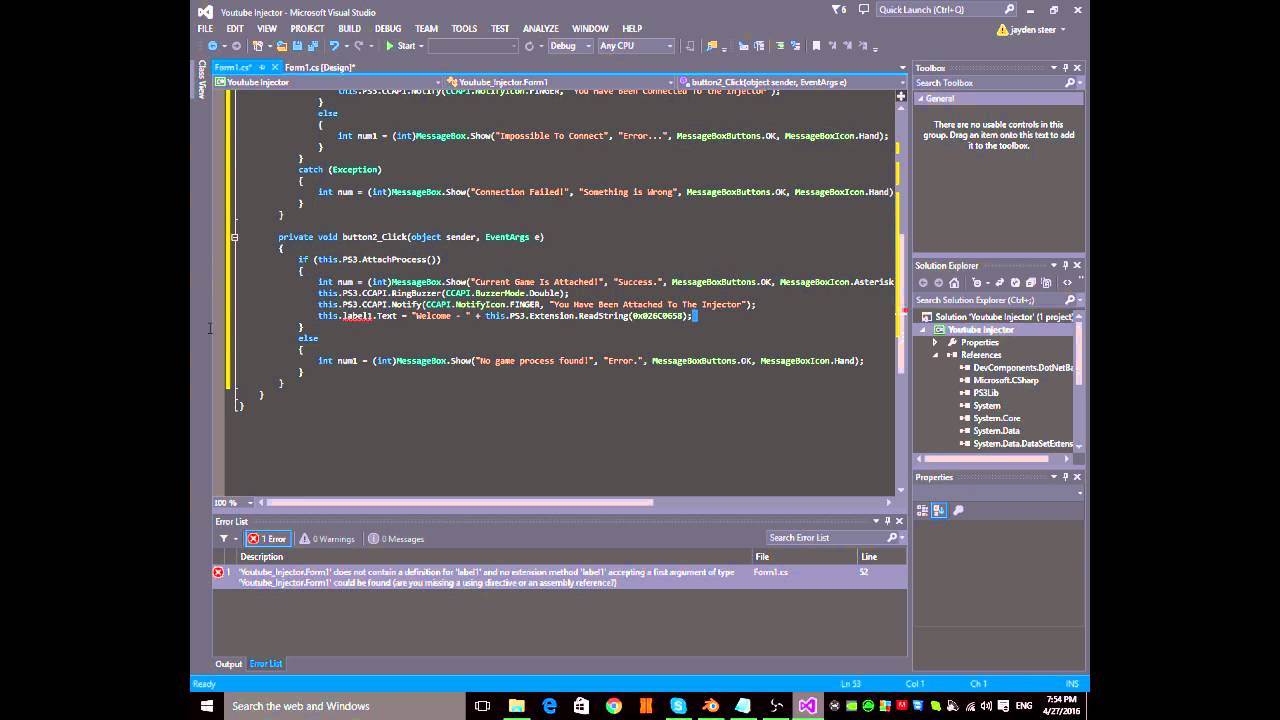Viewport: 1280px width, 720px height.
Task: Expand the Properties node in Solution Explorer
Action: click(935, 342)
